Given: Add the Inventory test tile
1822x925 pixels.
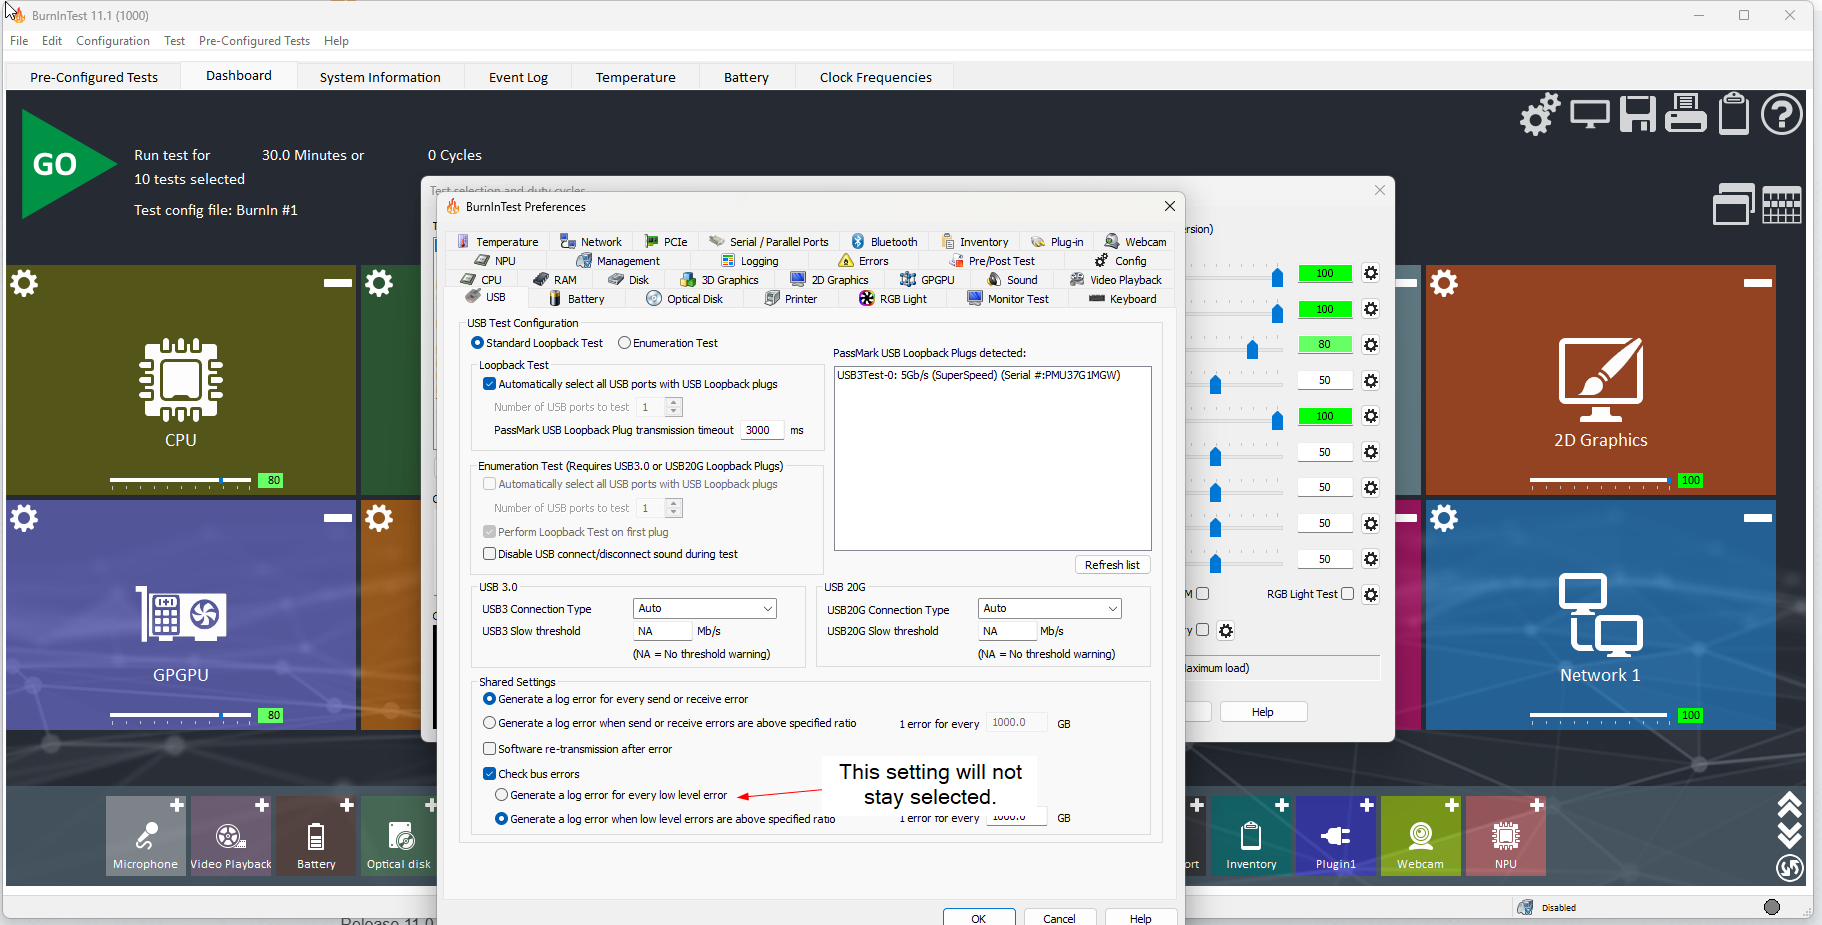Looking at the screenshot, I should coord(1282,805).
